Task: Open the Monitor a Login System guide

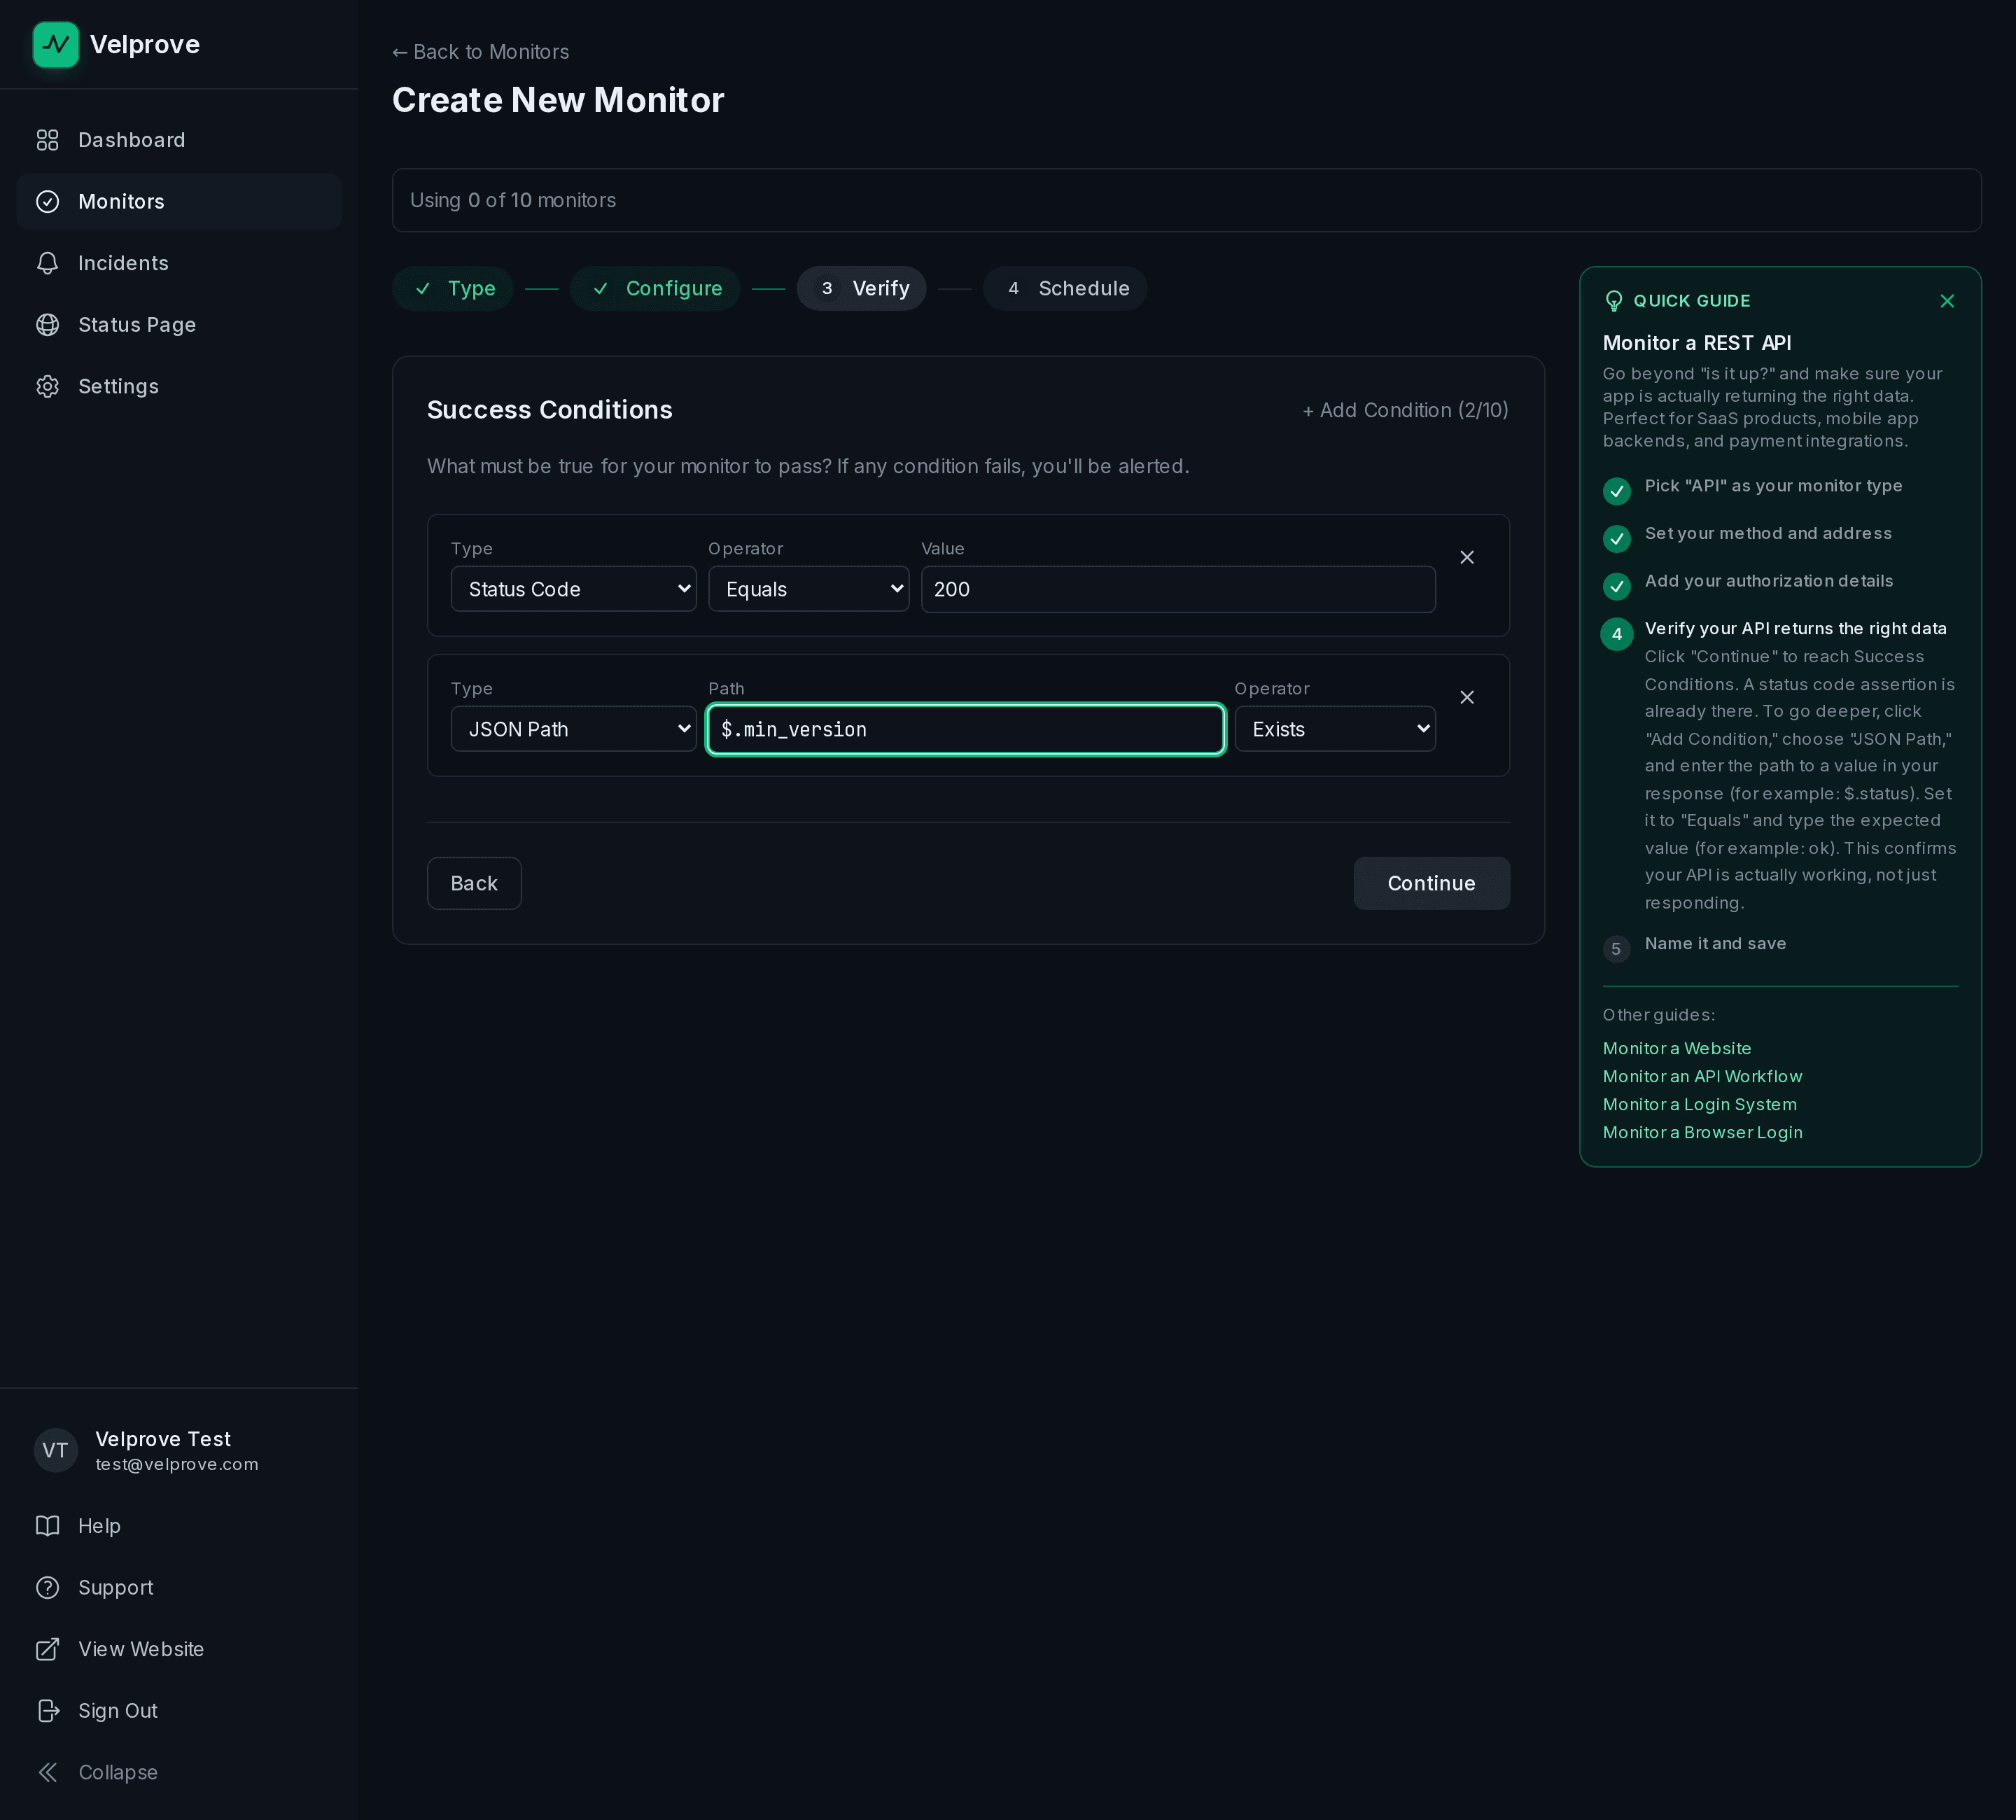Action: 1699,1104
